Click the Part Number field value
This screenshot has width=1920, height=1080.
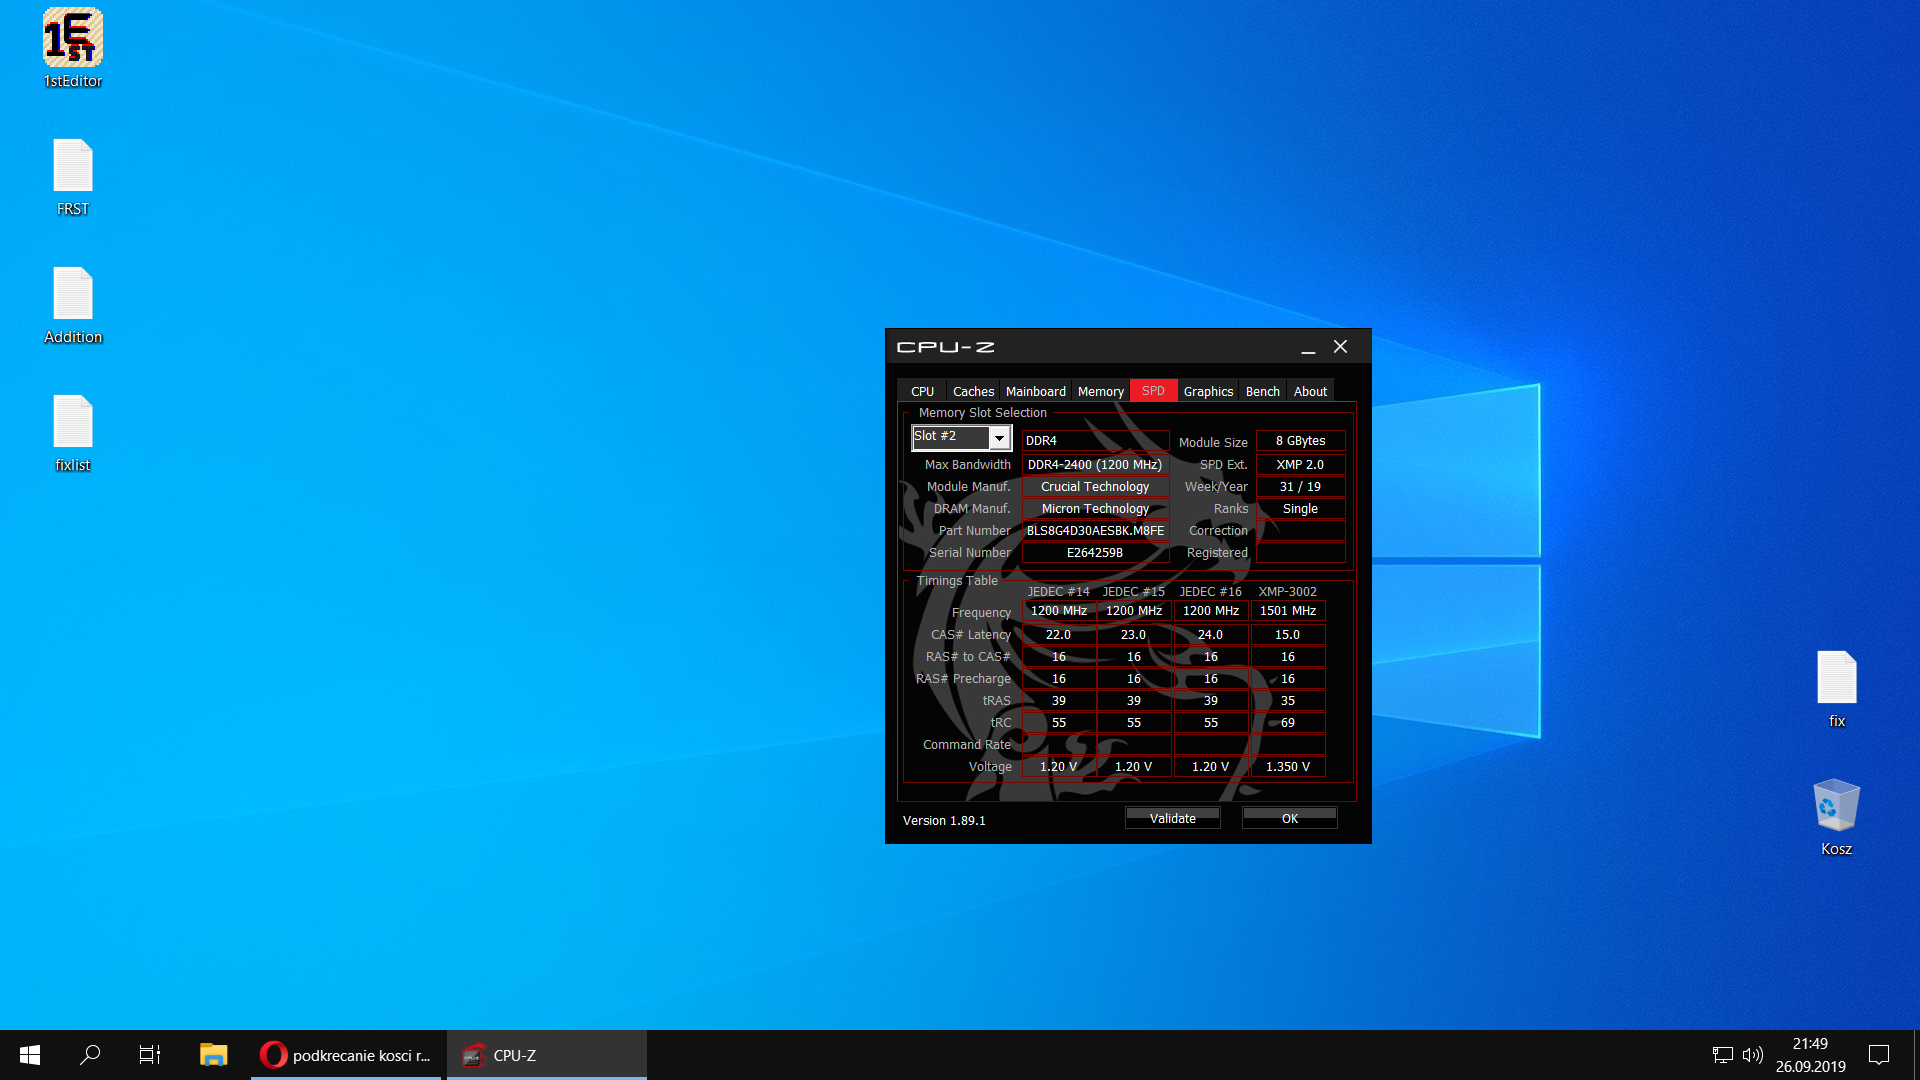1095,531
